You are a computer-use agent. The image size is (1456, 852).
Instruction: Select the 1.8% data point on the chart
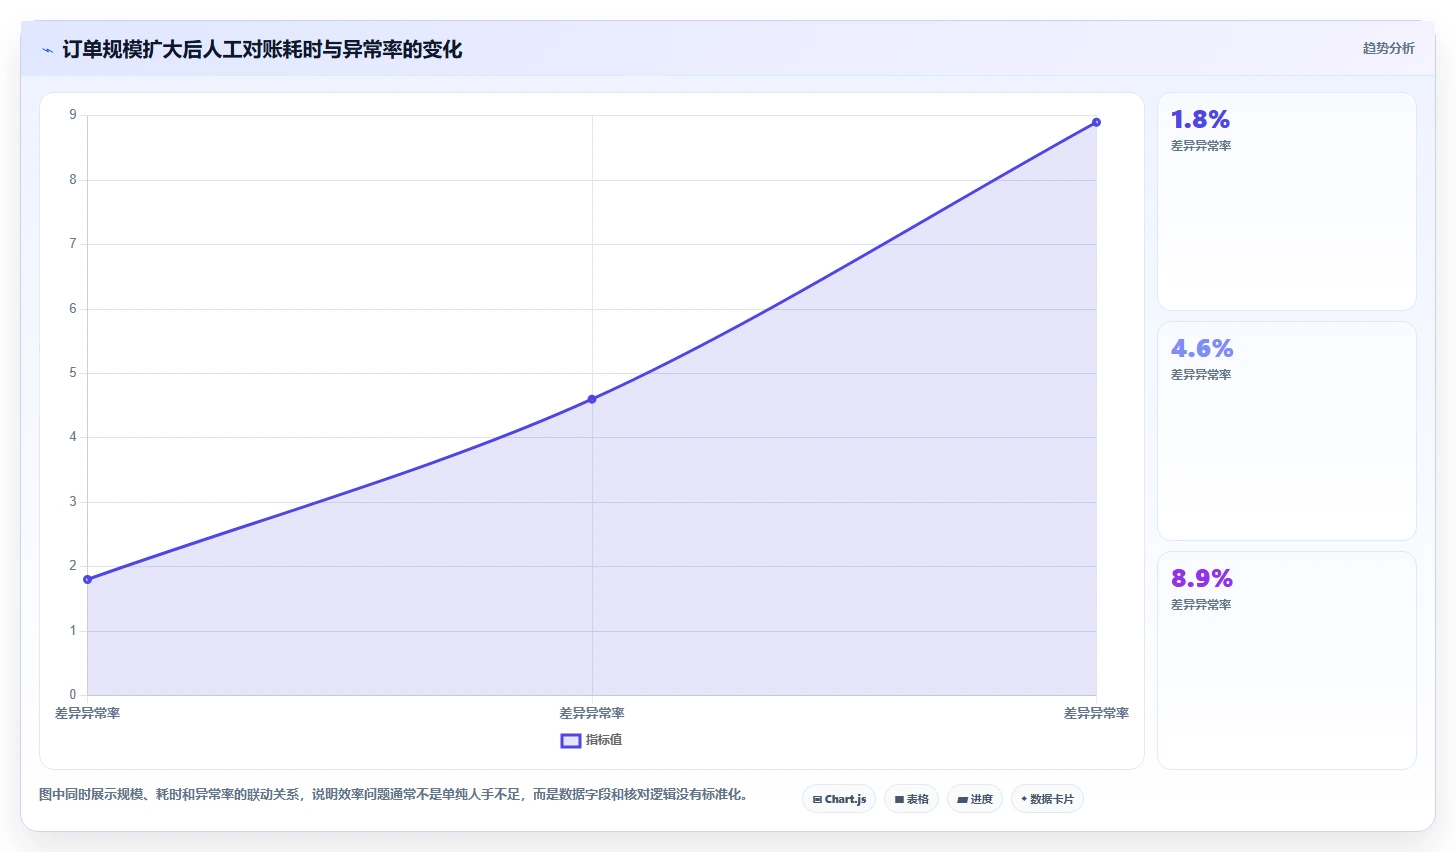(x=88, y=580)
